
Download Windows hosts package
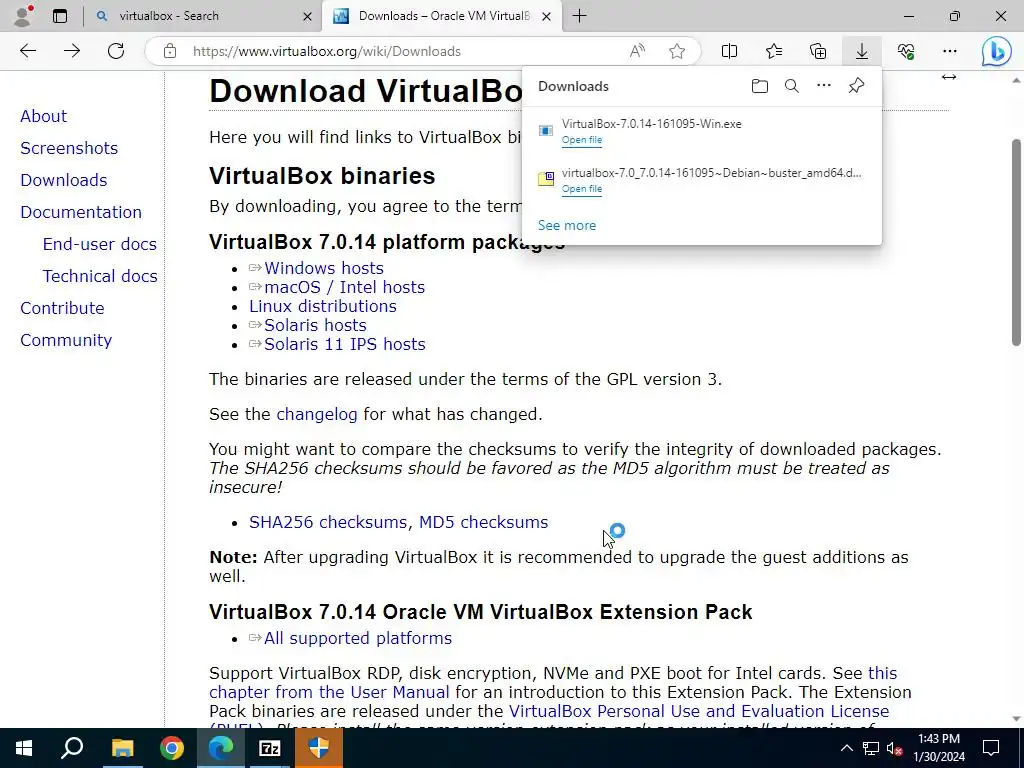pos(323,268)
